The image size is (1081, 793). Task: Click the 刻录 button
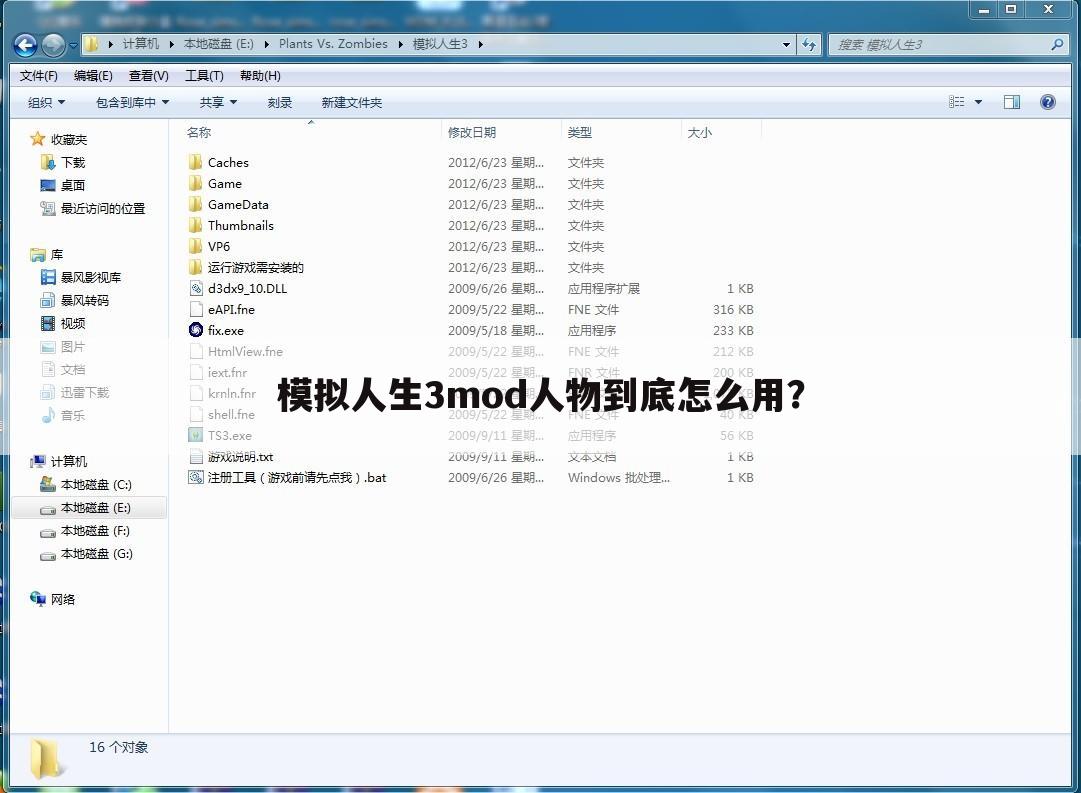(279, 103)
